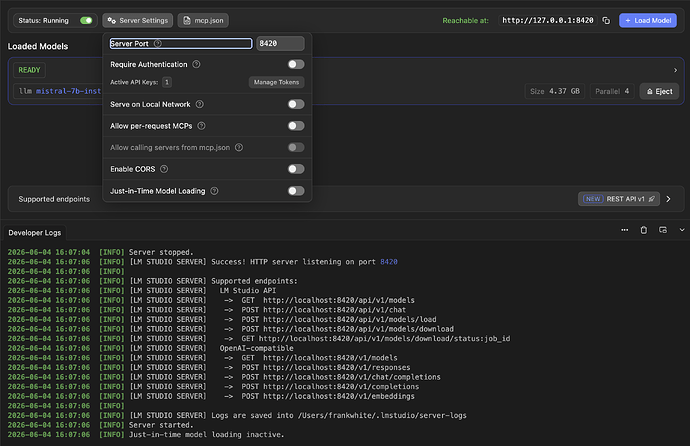Click Active API Keys count 1

[167, 82]
